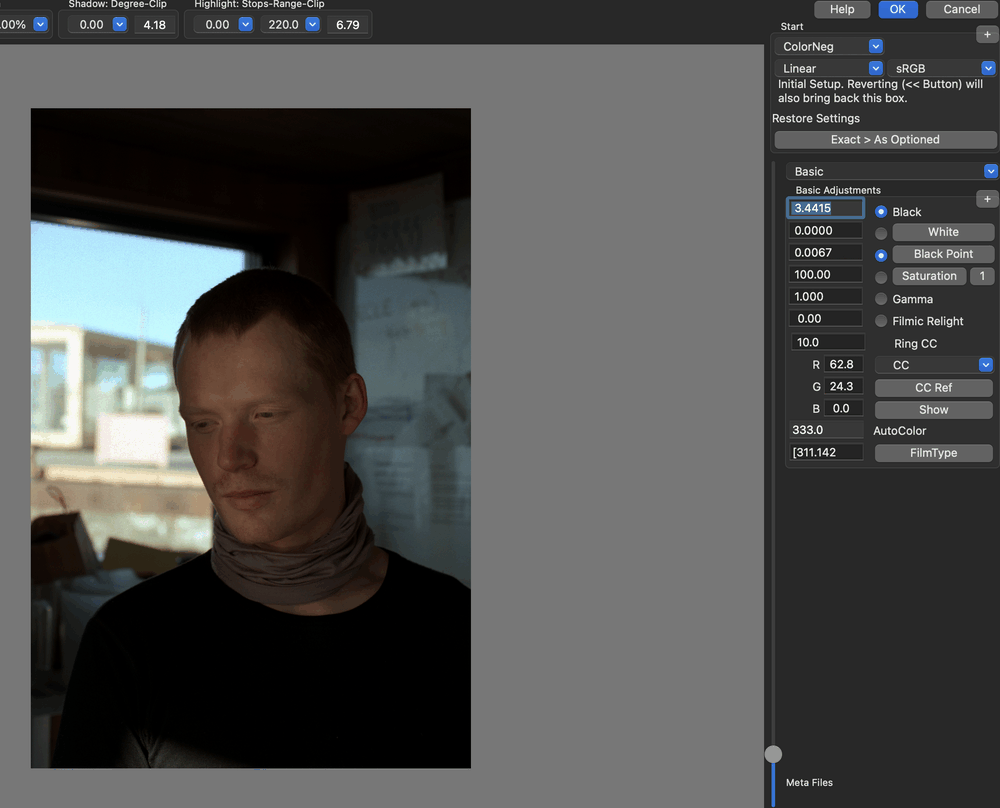Screen dimensions: 1000x808
Task: Select the Saturation radio button
Action: (x=881, y=277)
